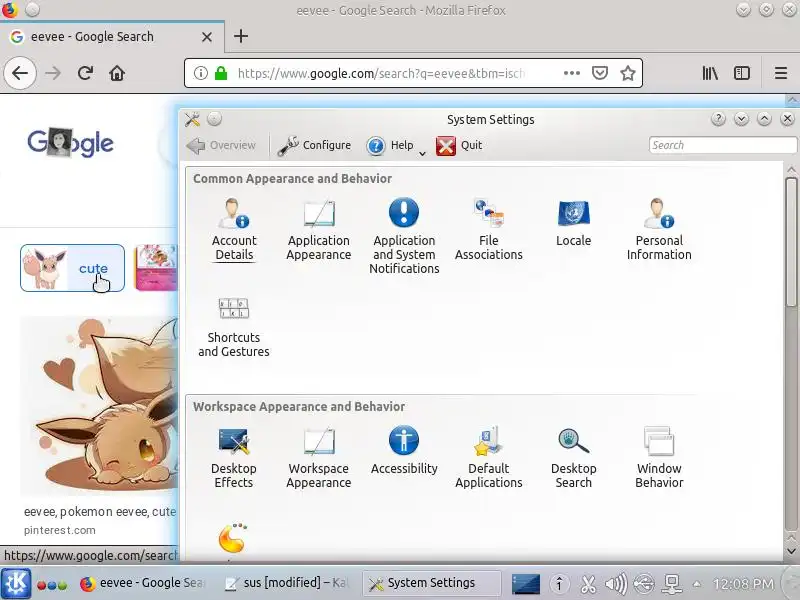Switch to System Settings taskbar entry
The height and width of the screenshot is (600, 800).
click(x=431, y=583)
